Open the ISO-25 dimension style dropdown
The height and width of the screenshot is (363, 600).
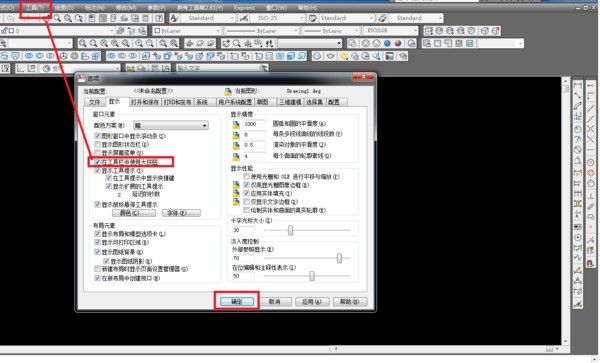278,18
